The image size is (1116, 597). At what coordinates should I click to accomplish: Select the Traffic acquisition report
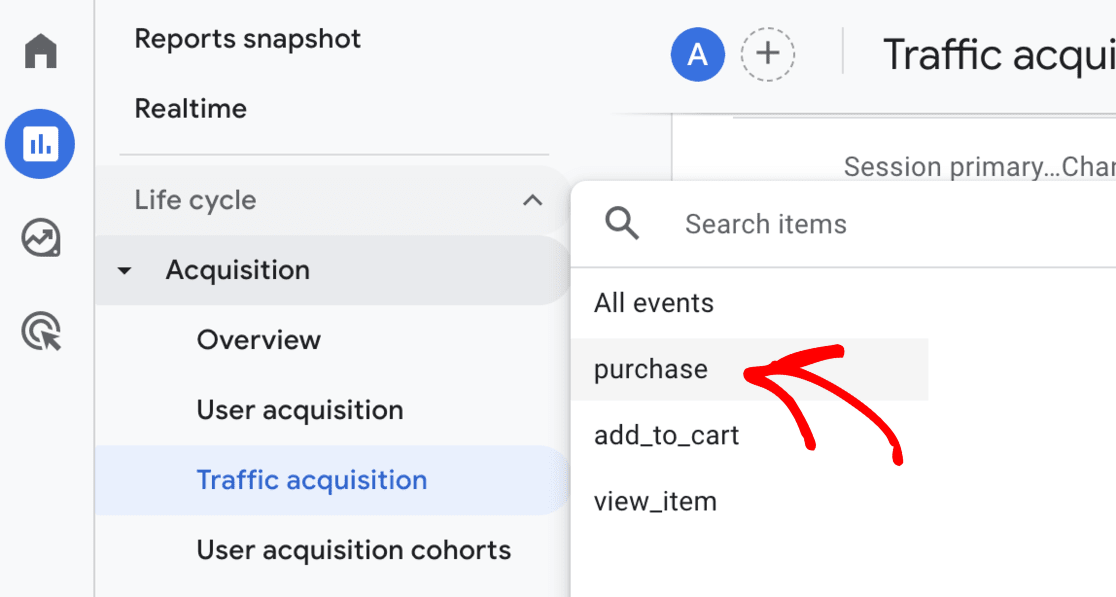point(312,480)
